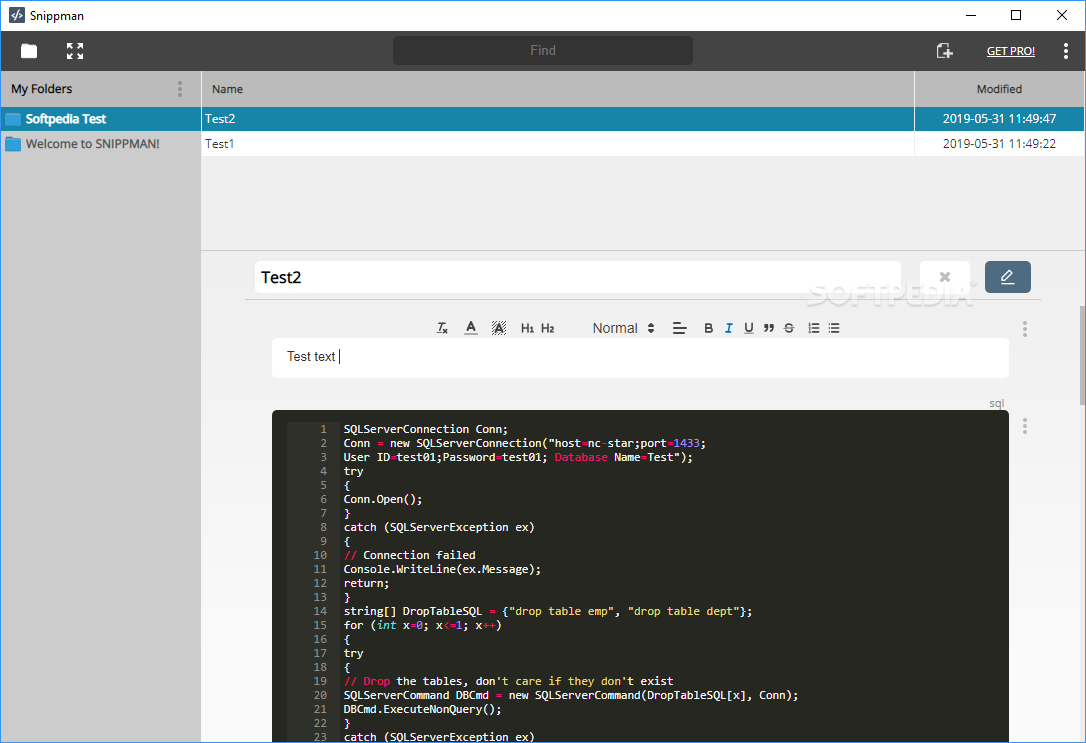The image size is (1086, 743).
Task: Toggle strikethrough formatting
Action: (789, 328)
